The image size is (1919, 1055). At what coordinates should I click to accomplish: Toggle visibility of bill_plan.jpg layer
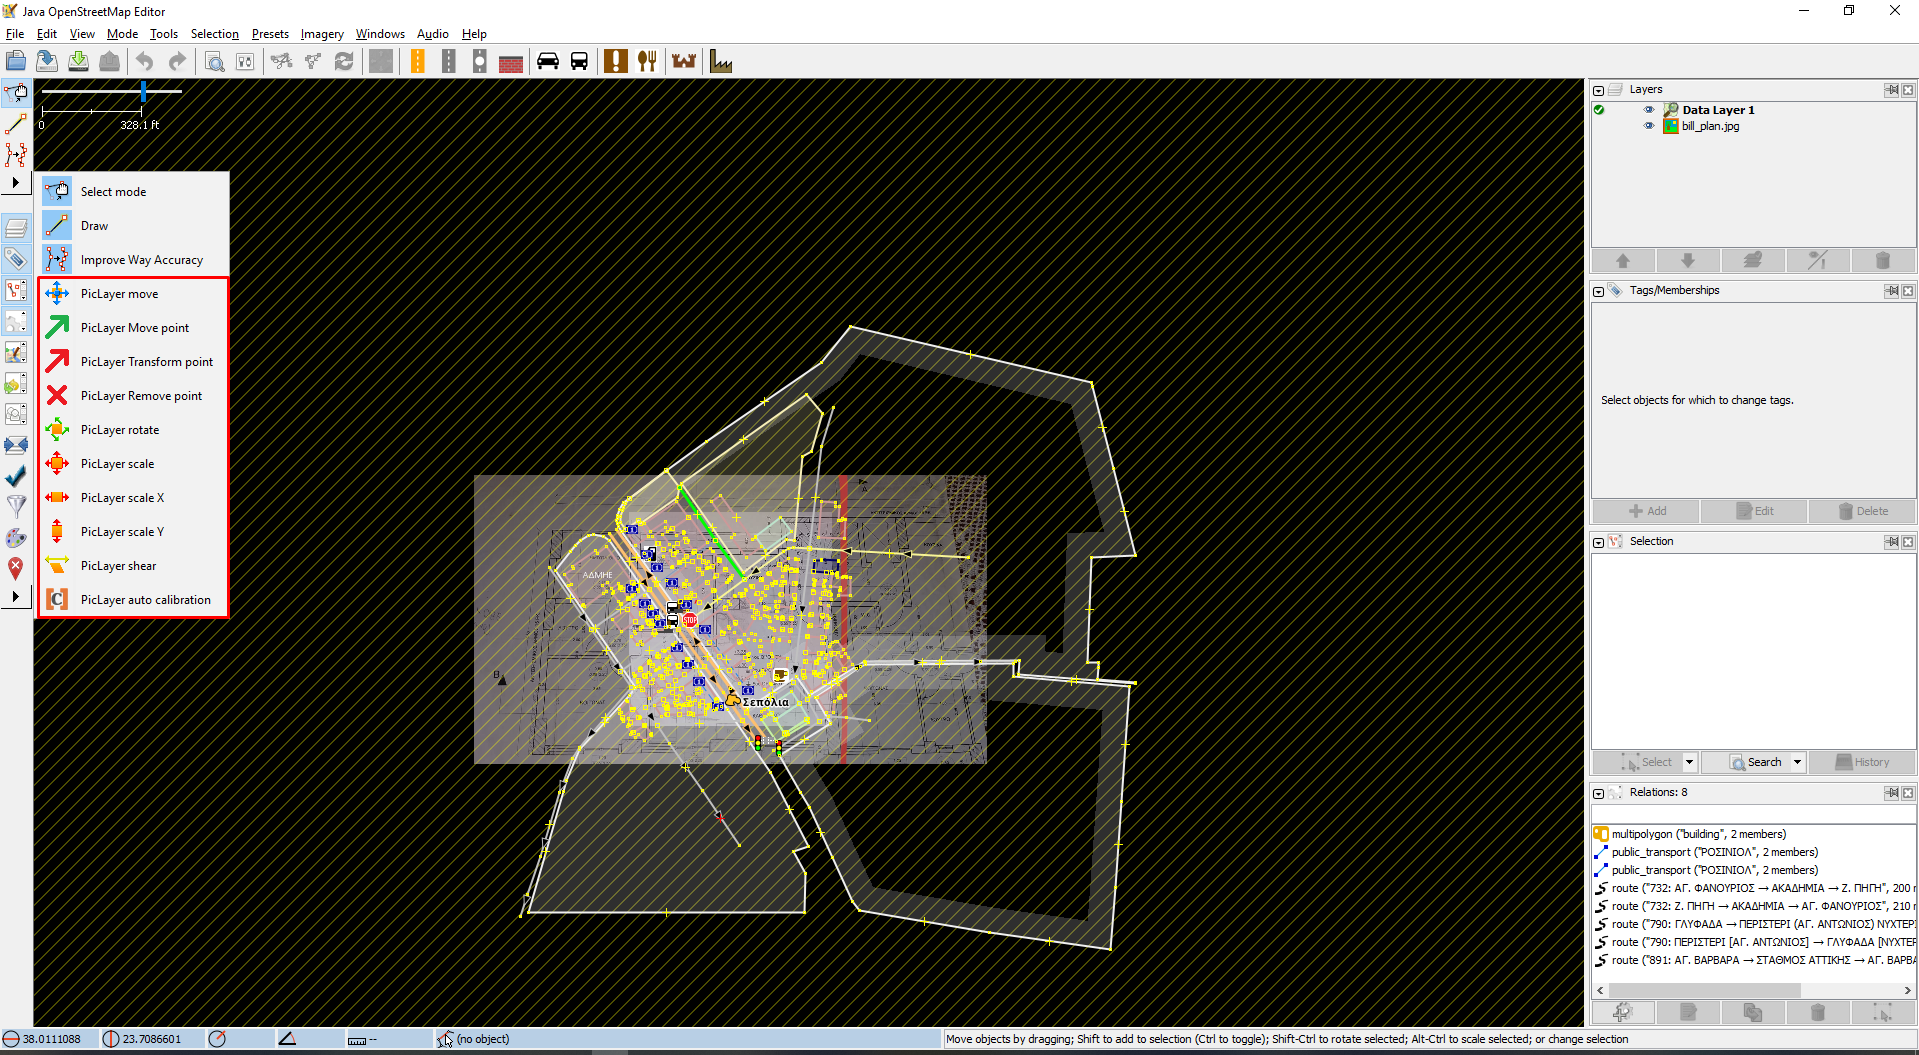coord(1649,126)
